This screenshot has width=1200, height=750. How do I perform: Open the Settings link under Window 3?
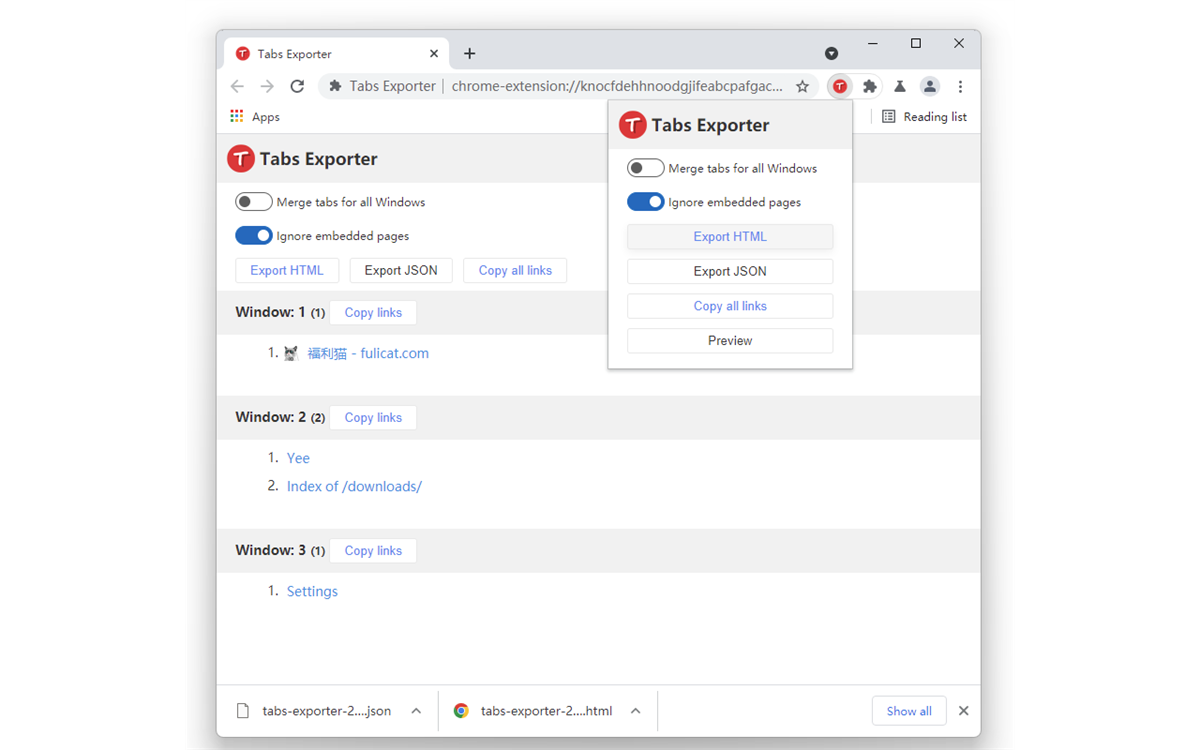pyautogui.click(x=312, y=591)
